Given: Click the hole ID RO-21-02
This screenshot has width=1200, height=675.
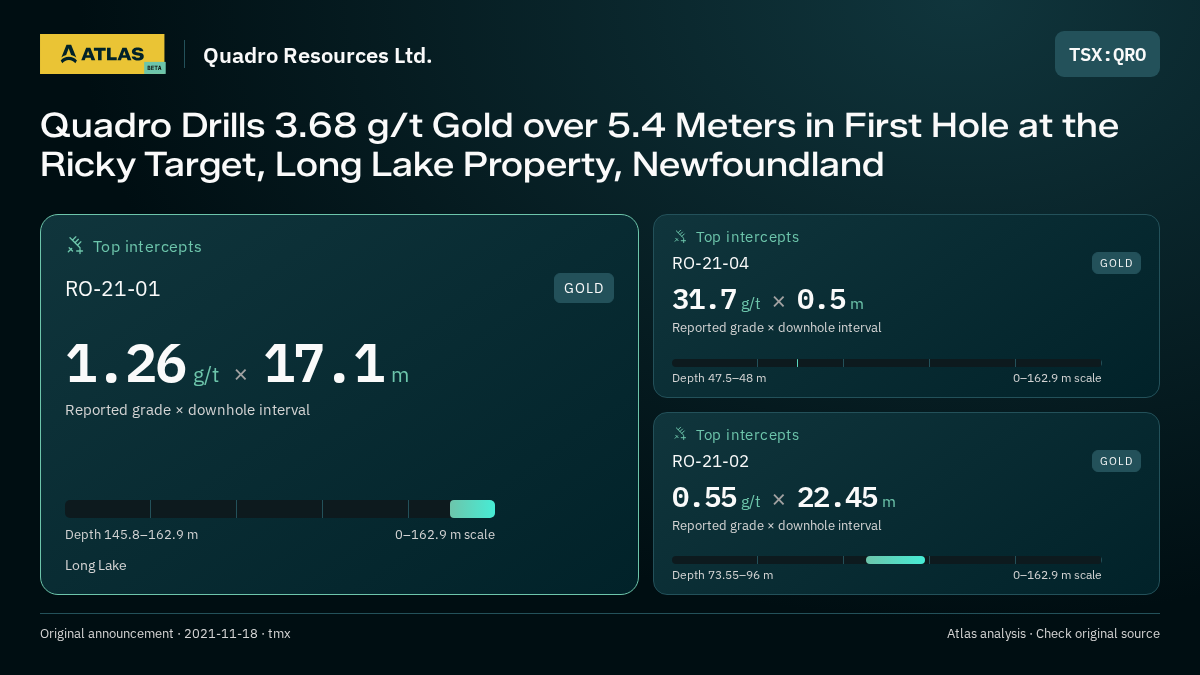Looking at the screenshot, I should [x=710, y=461].
